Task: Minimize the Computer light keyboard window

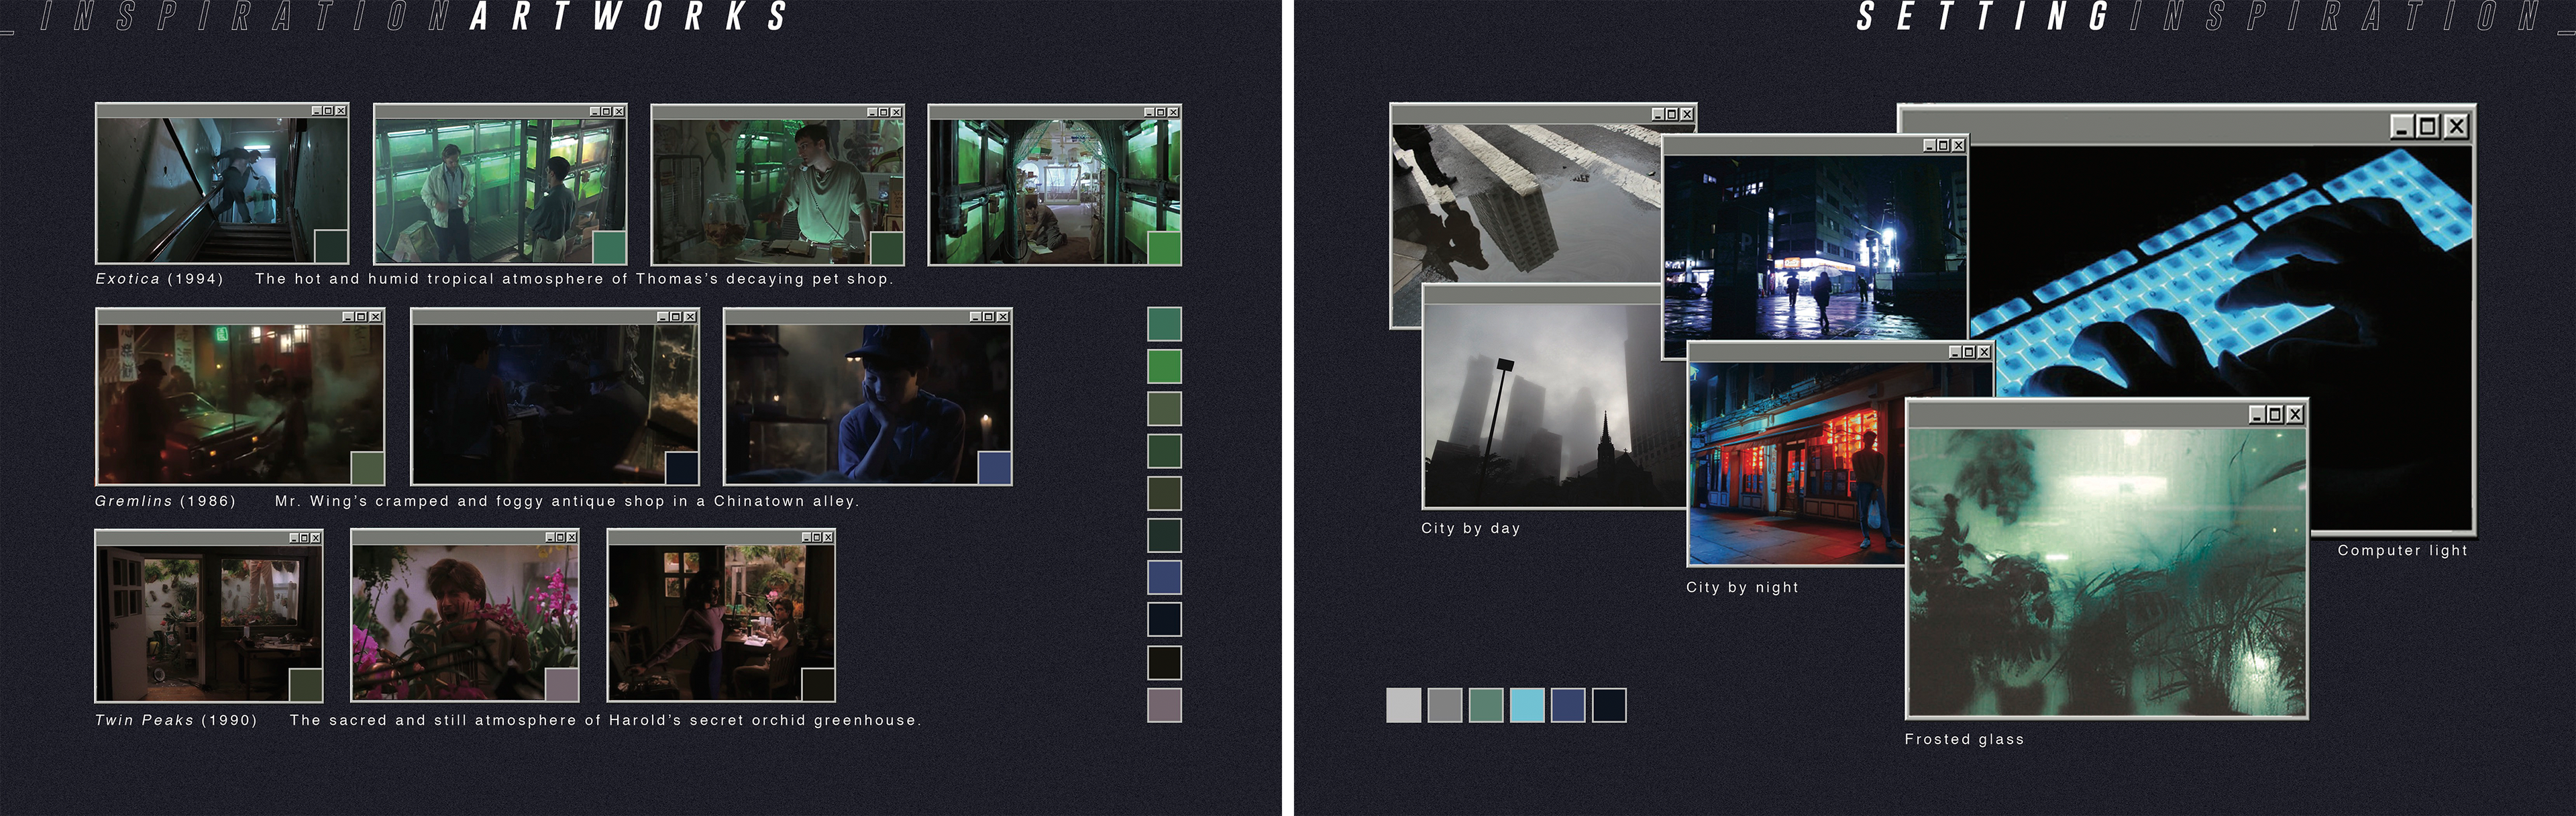Action: coord(2402,126)
